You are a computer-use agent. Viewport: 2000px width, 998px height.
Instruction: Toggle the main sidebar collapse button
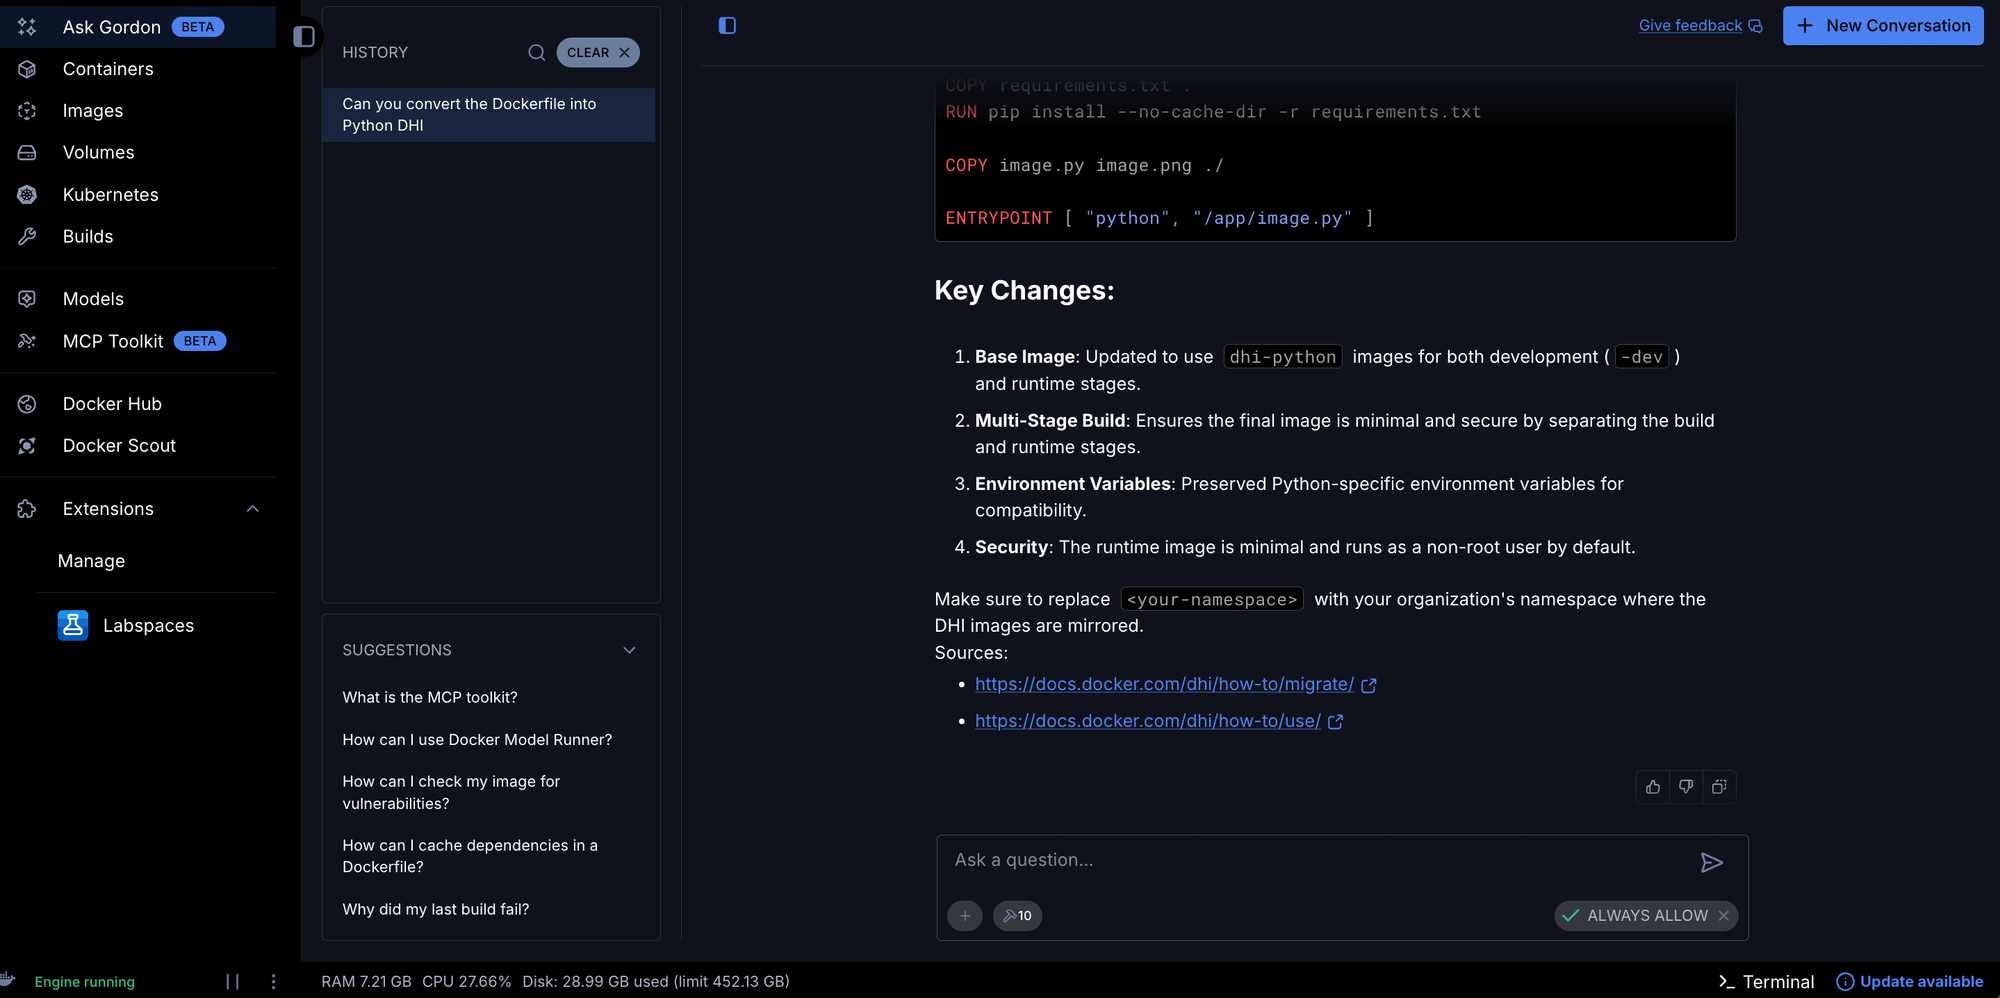pyautogui.click(x=304, y=37)
